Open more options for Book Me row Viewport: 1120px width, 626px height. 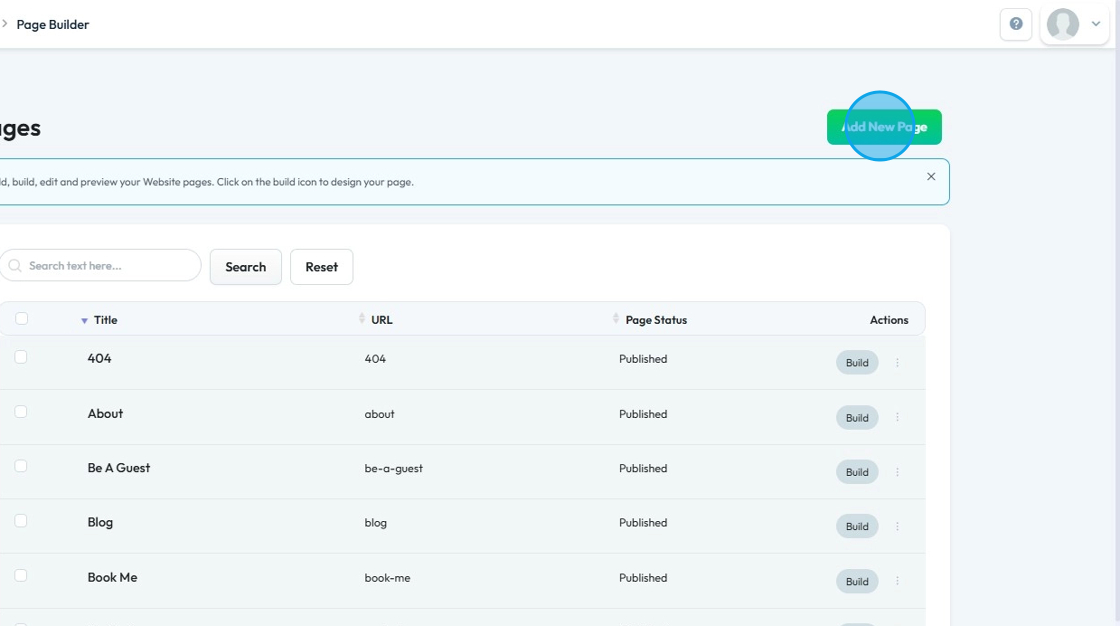[897, 581]
